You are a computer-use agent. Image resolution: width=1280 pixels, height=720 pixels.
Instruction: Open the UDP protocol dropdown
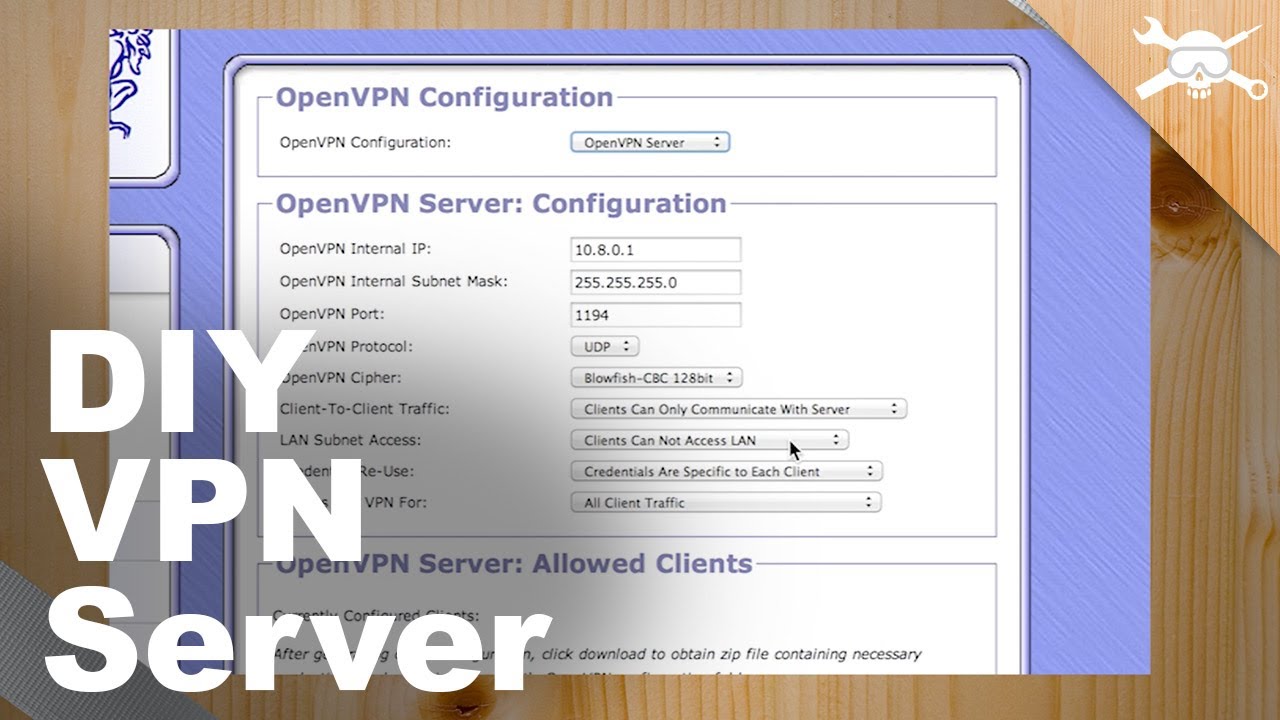[x=604, y=346]
